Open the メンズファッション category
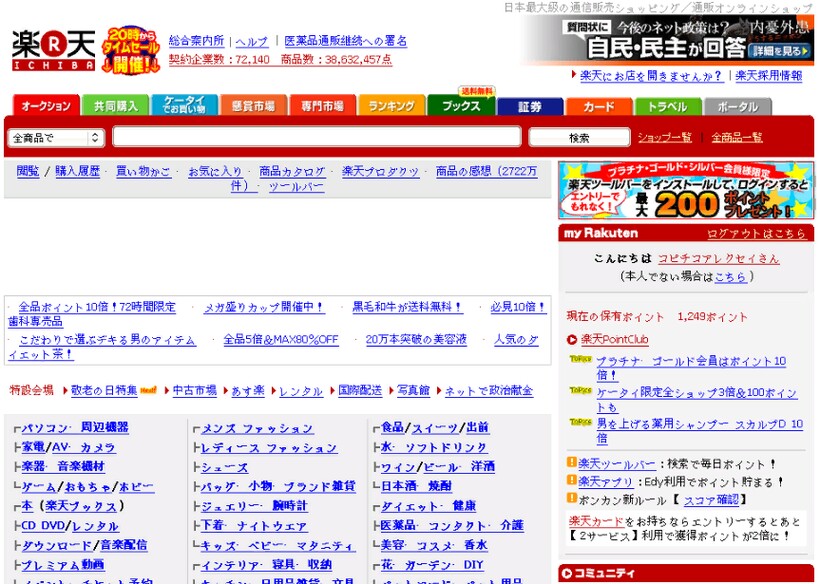 [257, 428]
